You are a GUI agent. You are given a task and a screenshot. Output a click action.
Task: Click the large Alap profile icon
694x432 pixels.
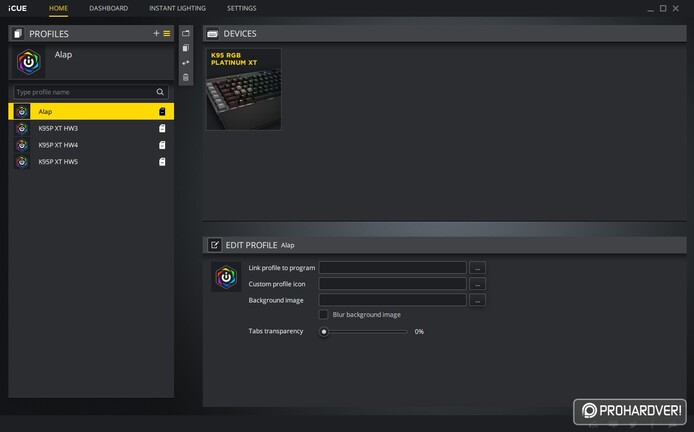coord(29,62)
